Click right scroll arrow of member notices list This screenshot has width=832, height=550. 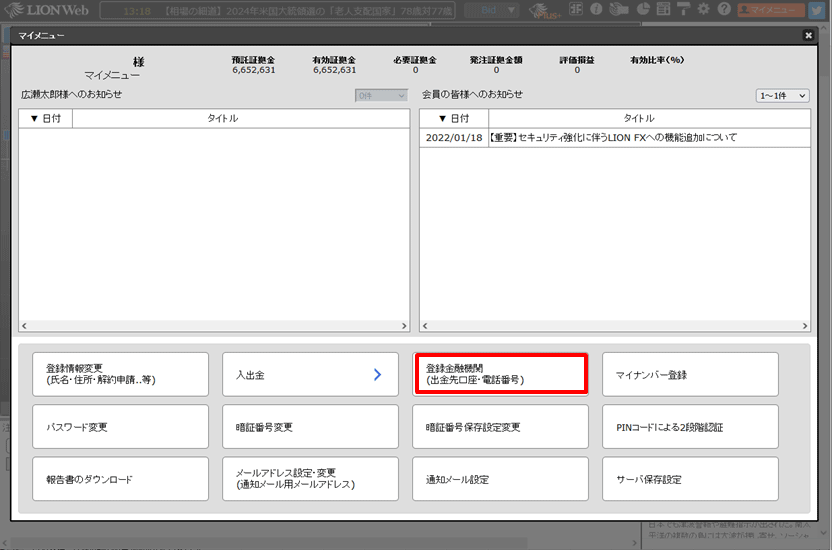pyautogui.click(x=805, y=326)
